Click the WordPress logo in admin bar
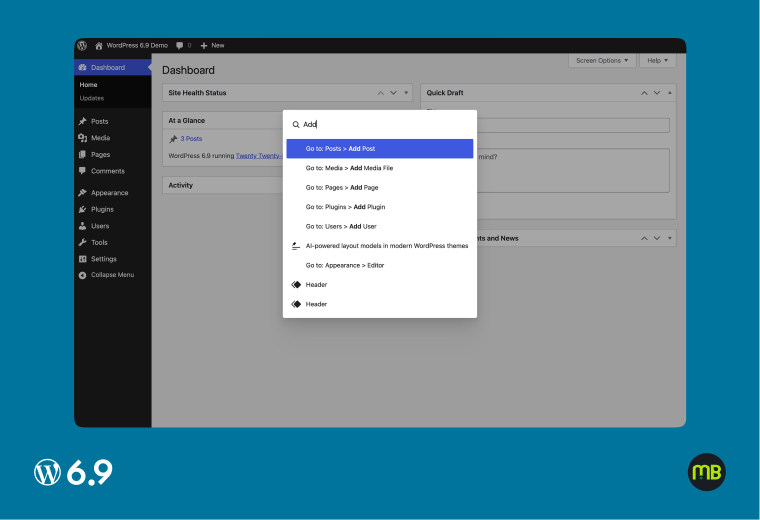The image size is (760, 520). pos(82,45)
